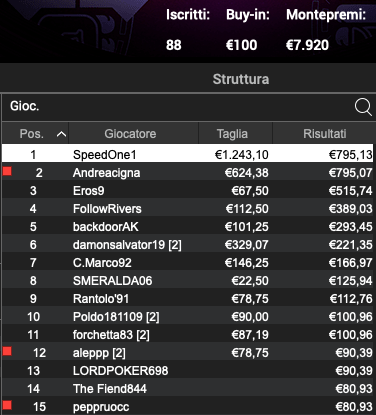Select SMERALDA06 in the standings

click(188, 281)
